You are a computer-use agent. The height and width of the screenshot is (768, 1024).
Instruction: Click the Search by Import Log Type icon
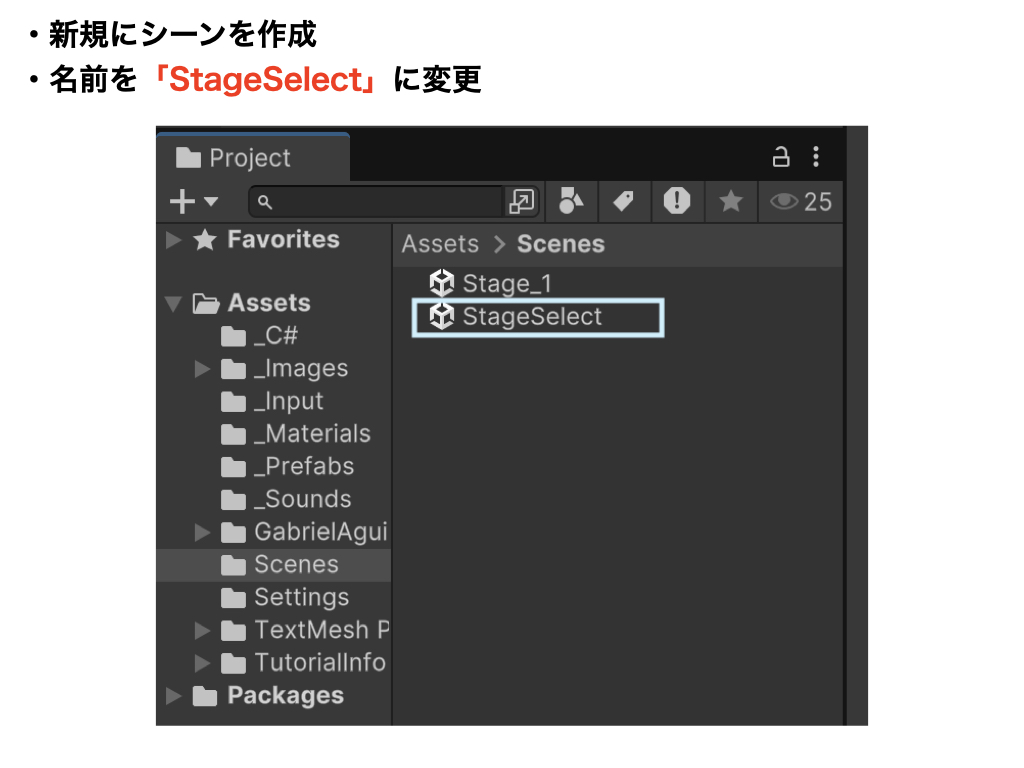[677, 202]
